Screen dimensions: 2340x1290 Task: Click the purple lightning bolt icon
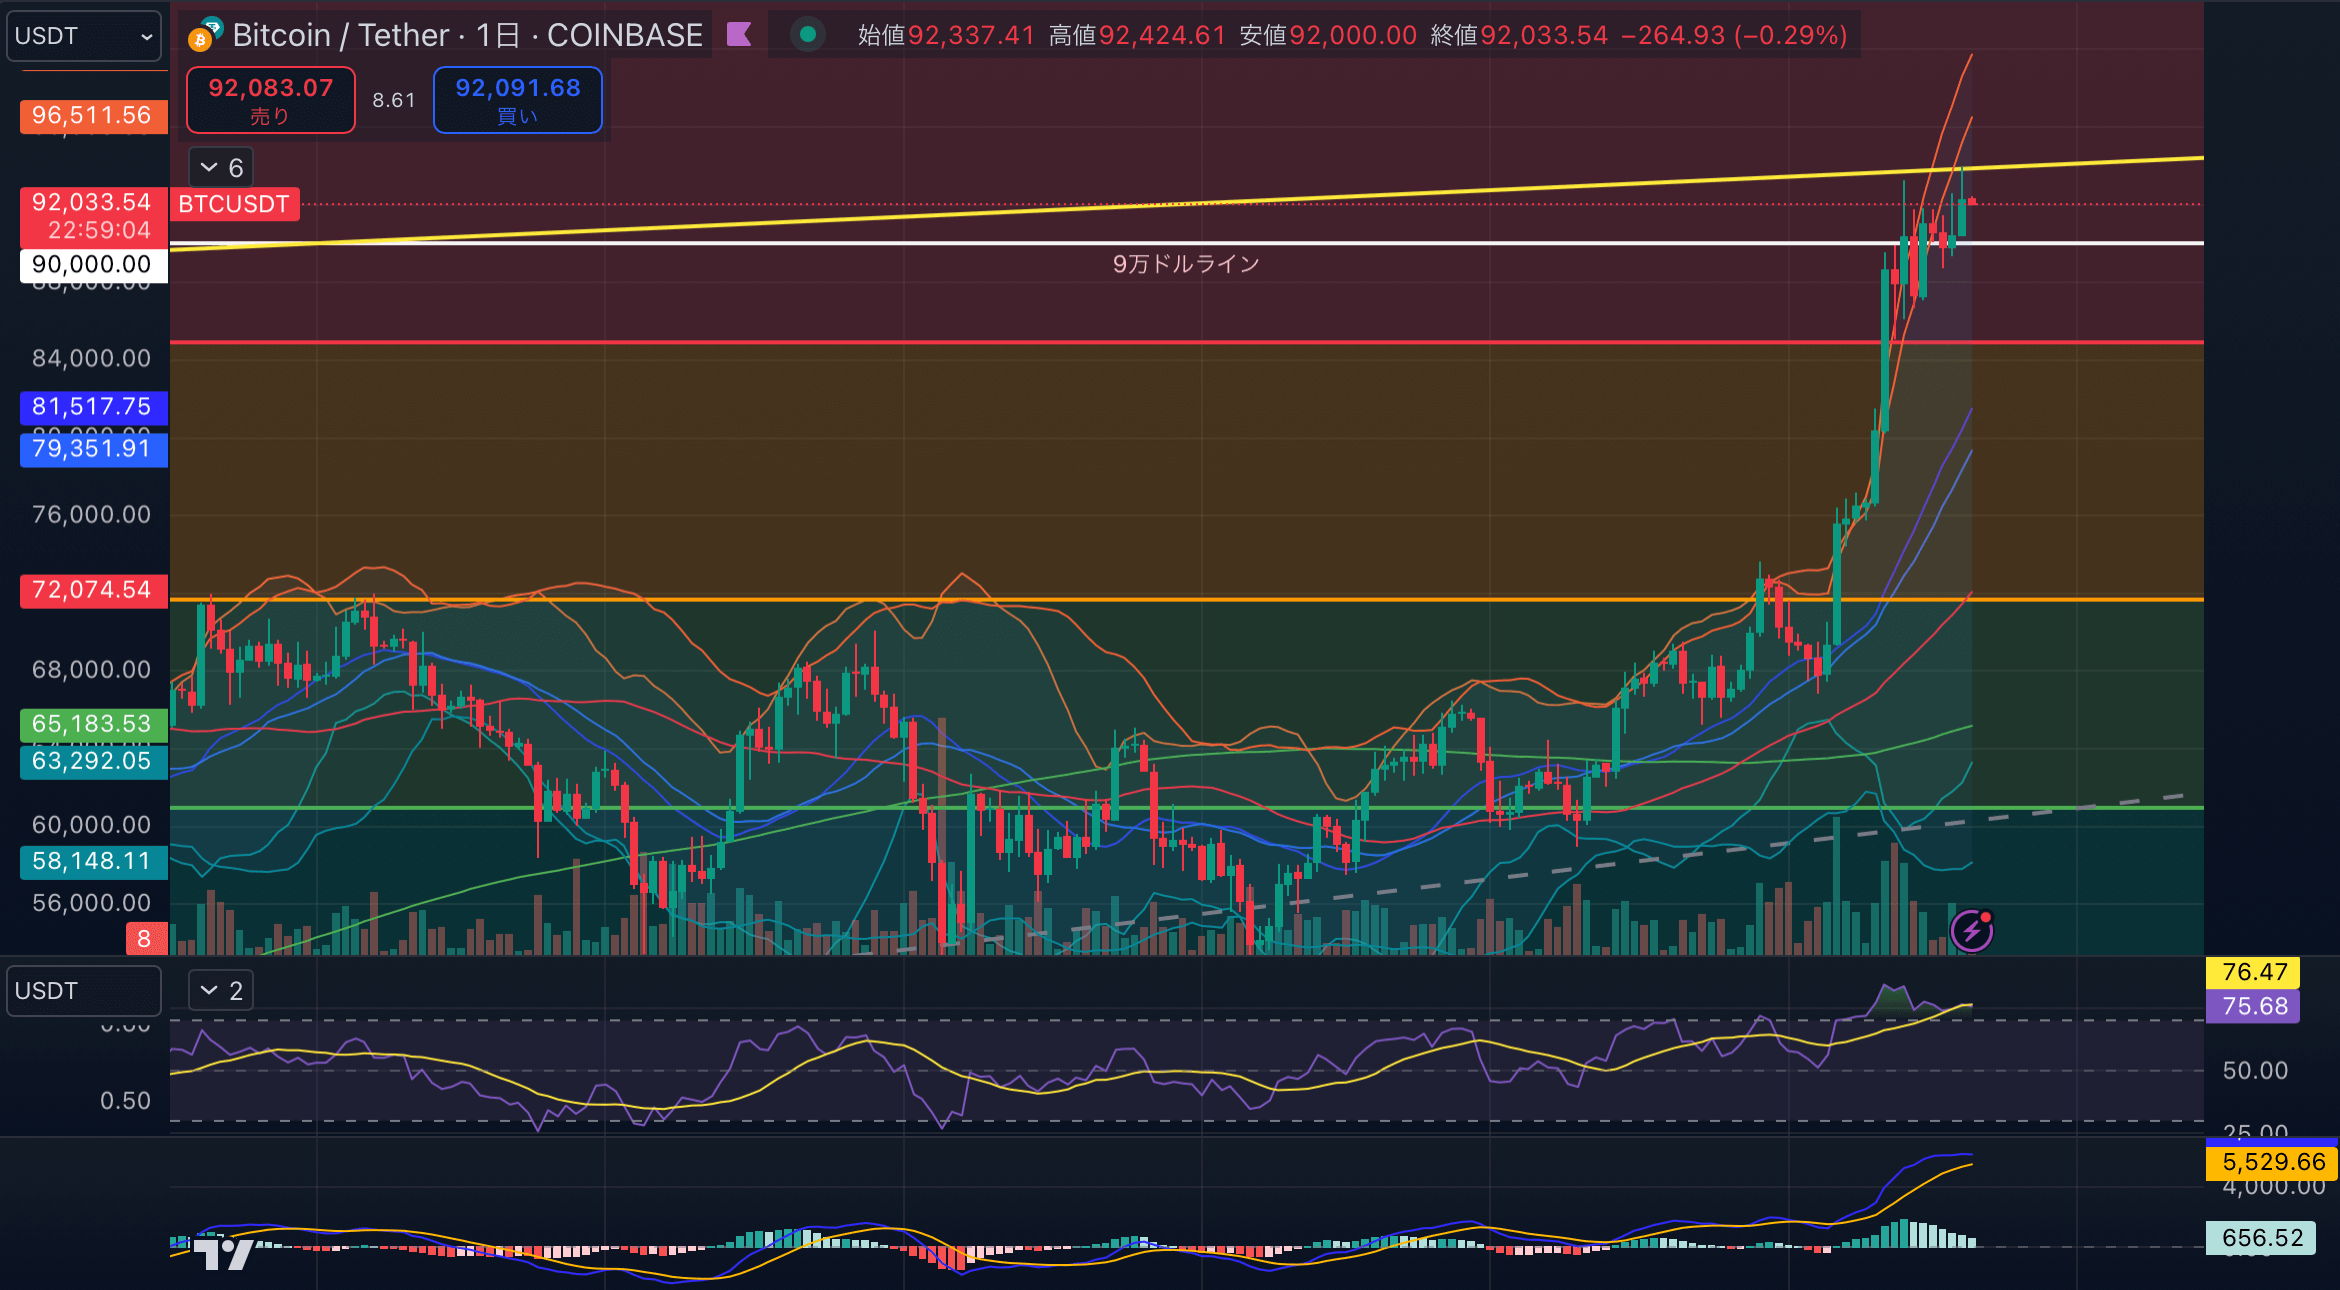coord(1971,931)
